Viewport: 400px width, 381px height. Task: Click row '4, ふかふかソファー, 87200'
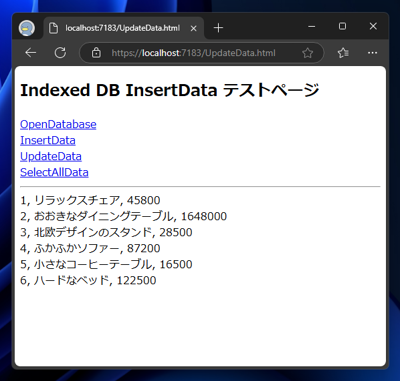[90, 248]
